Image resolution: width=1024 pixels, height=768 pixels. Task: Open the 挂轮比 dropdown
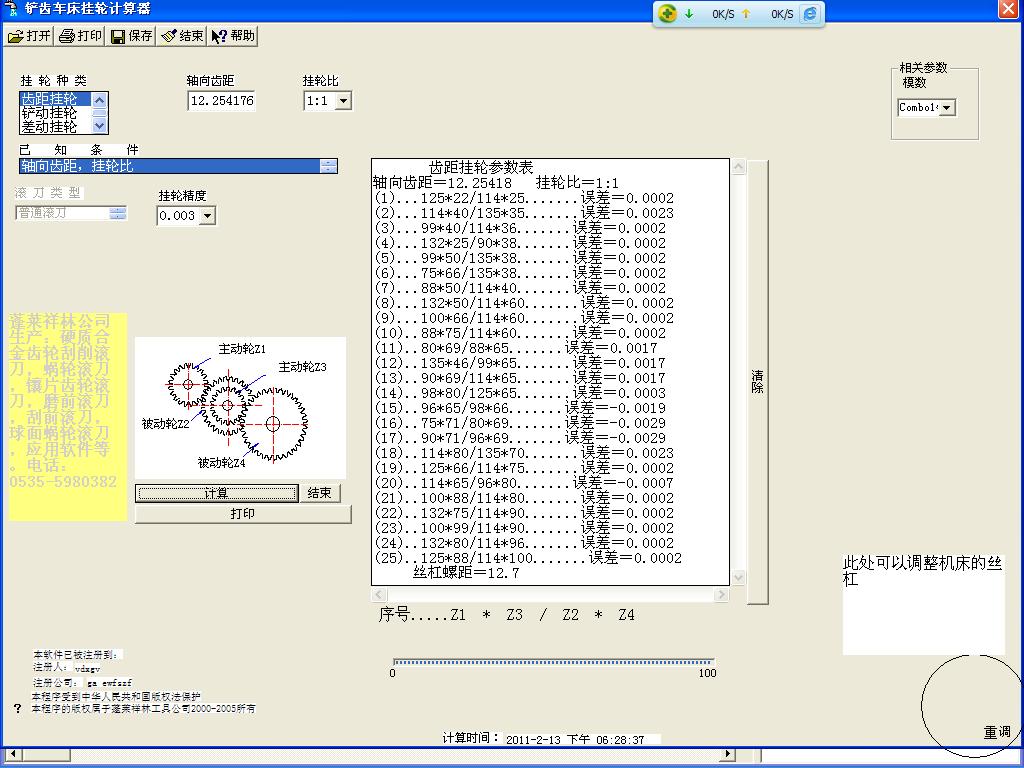(x=344, y=101)
